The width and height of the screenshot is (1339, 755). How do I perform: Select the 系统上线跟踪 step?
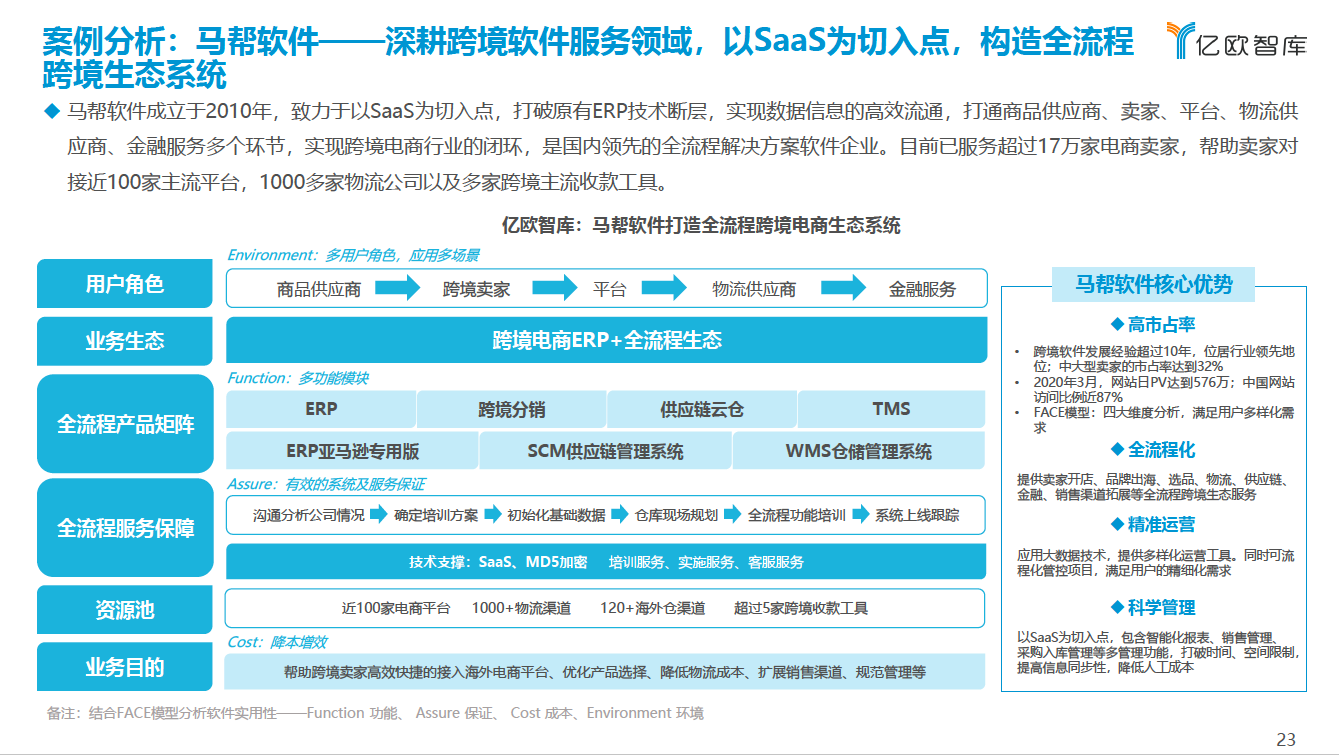click(917, 516)
